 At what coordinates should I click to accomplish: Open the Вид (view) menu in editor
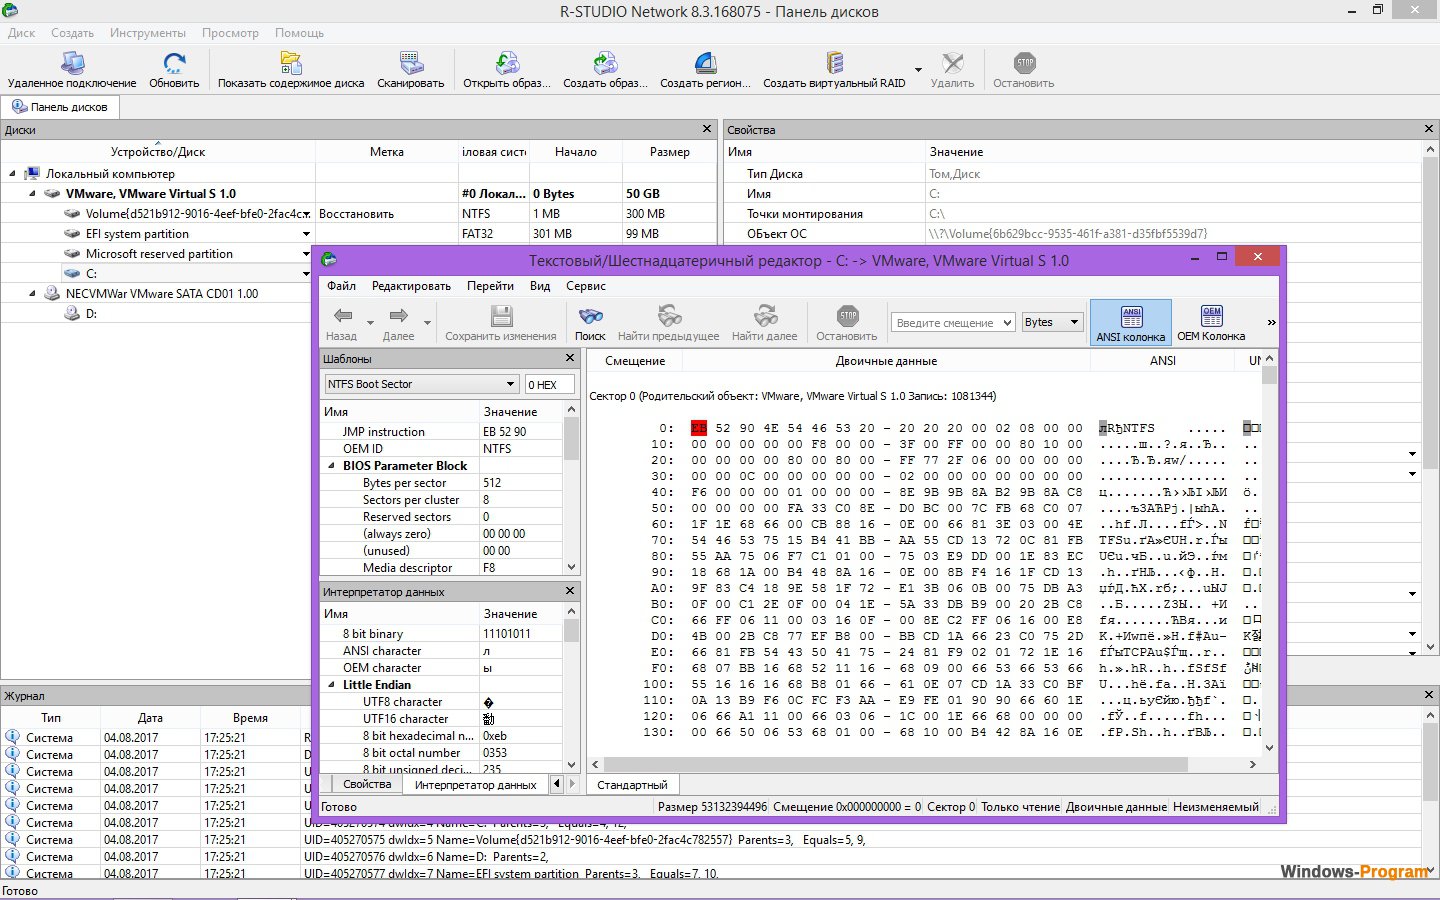pos(540,286)
